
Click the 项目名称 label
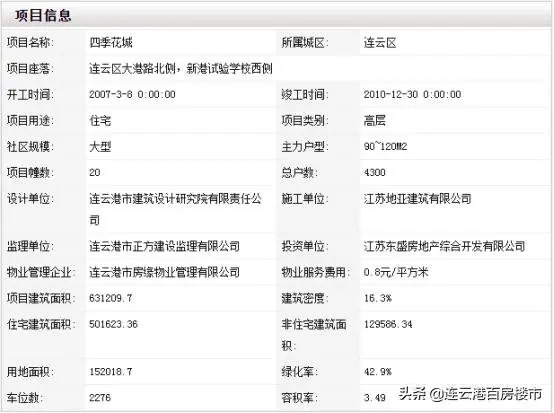click(30, 42)
